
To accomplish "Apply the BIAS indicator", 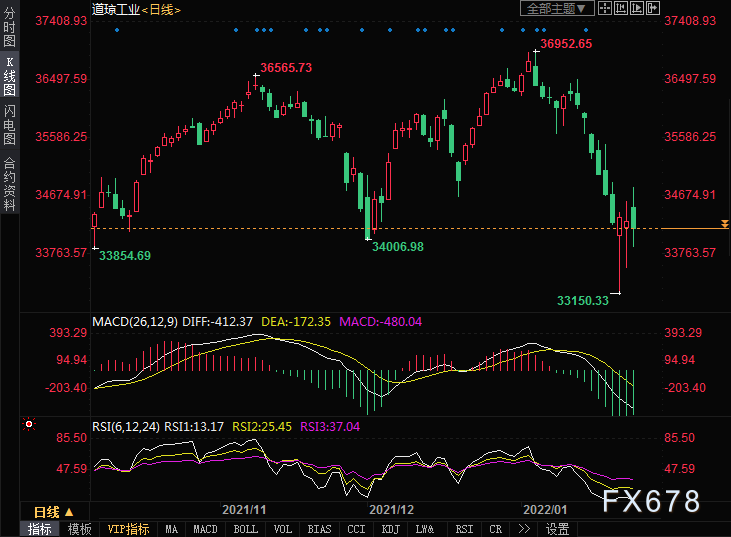I will coord(319,529).
